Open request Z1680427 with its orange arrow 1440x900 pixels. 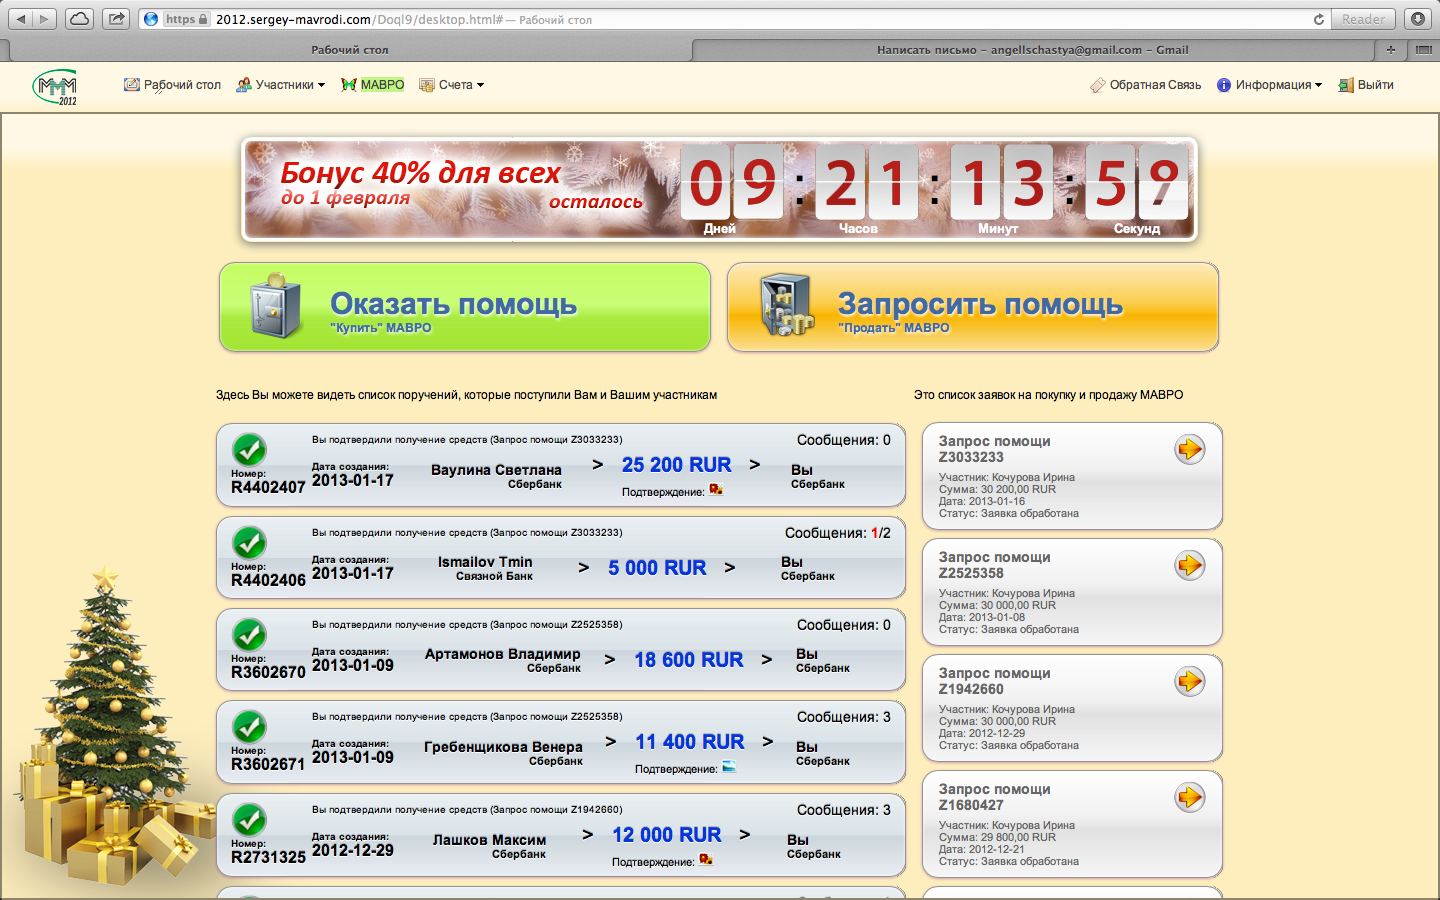point(1189,798)
